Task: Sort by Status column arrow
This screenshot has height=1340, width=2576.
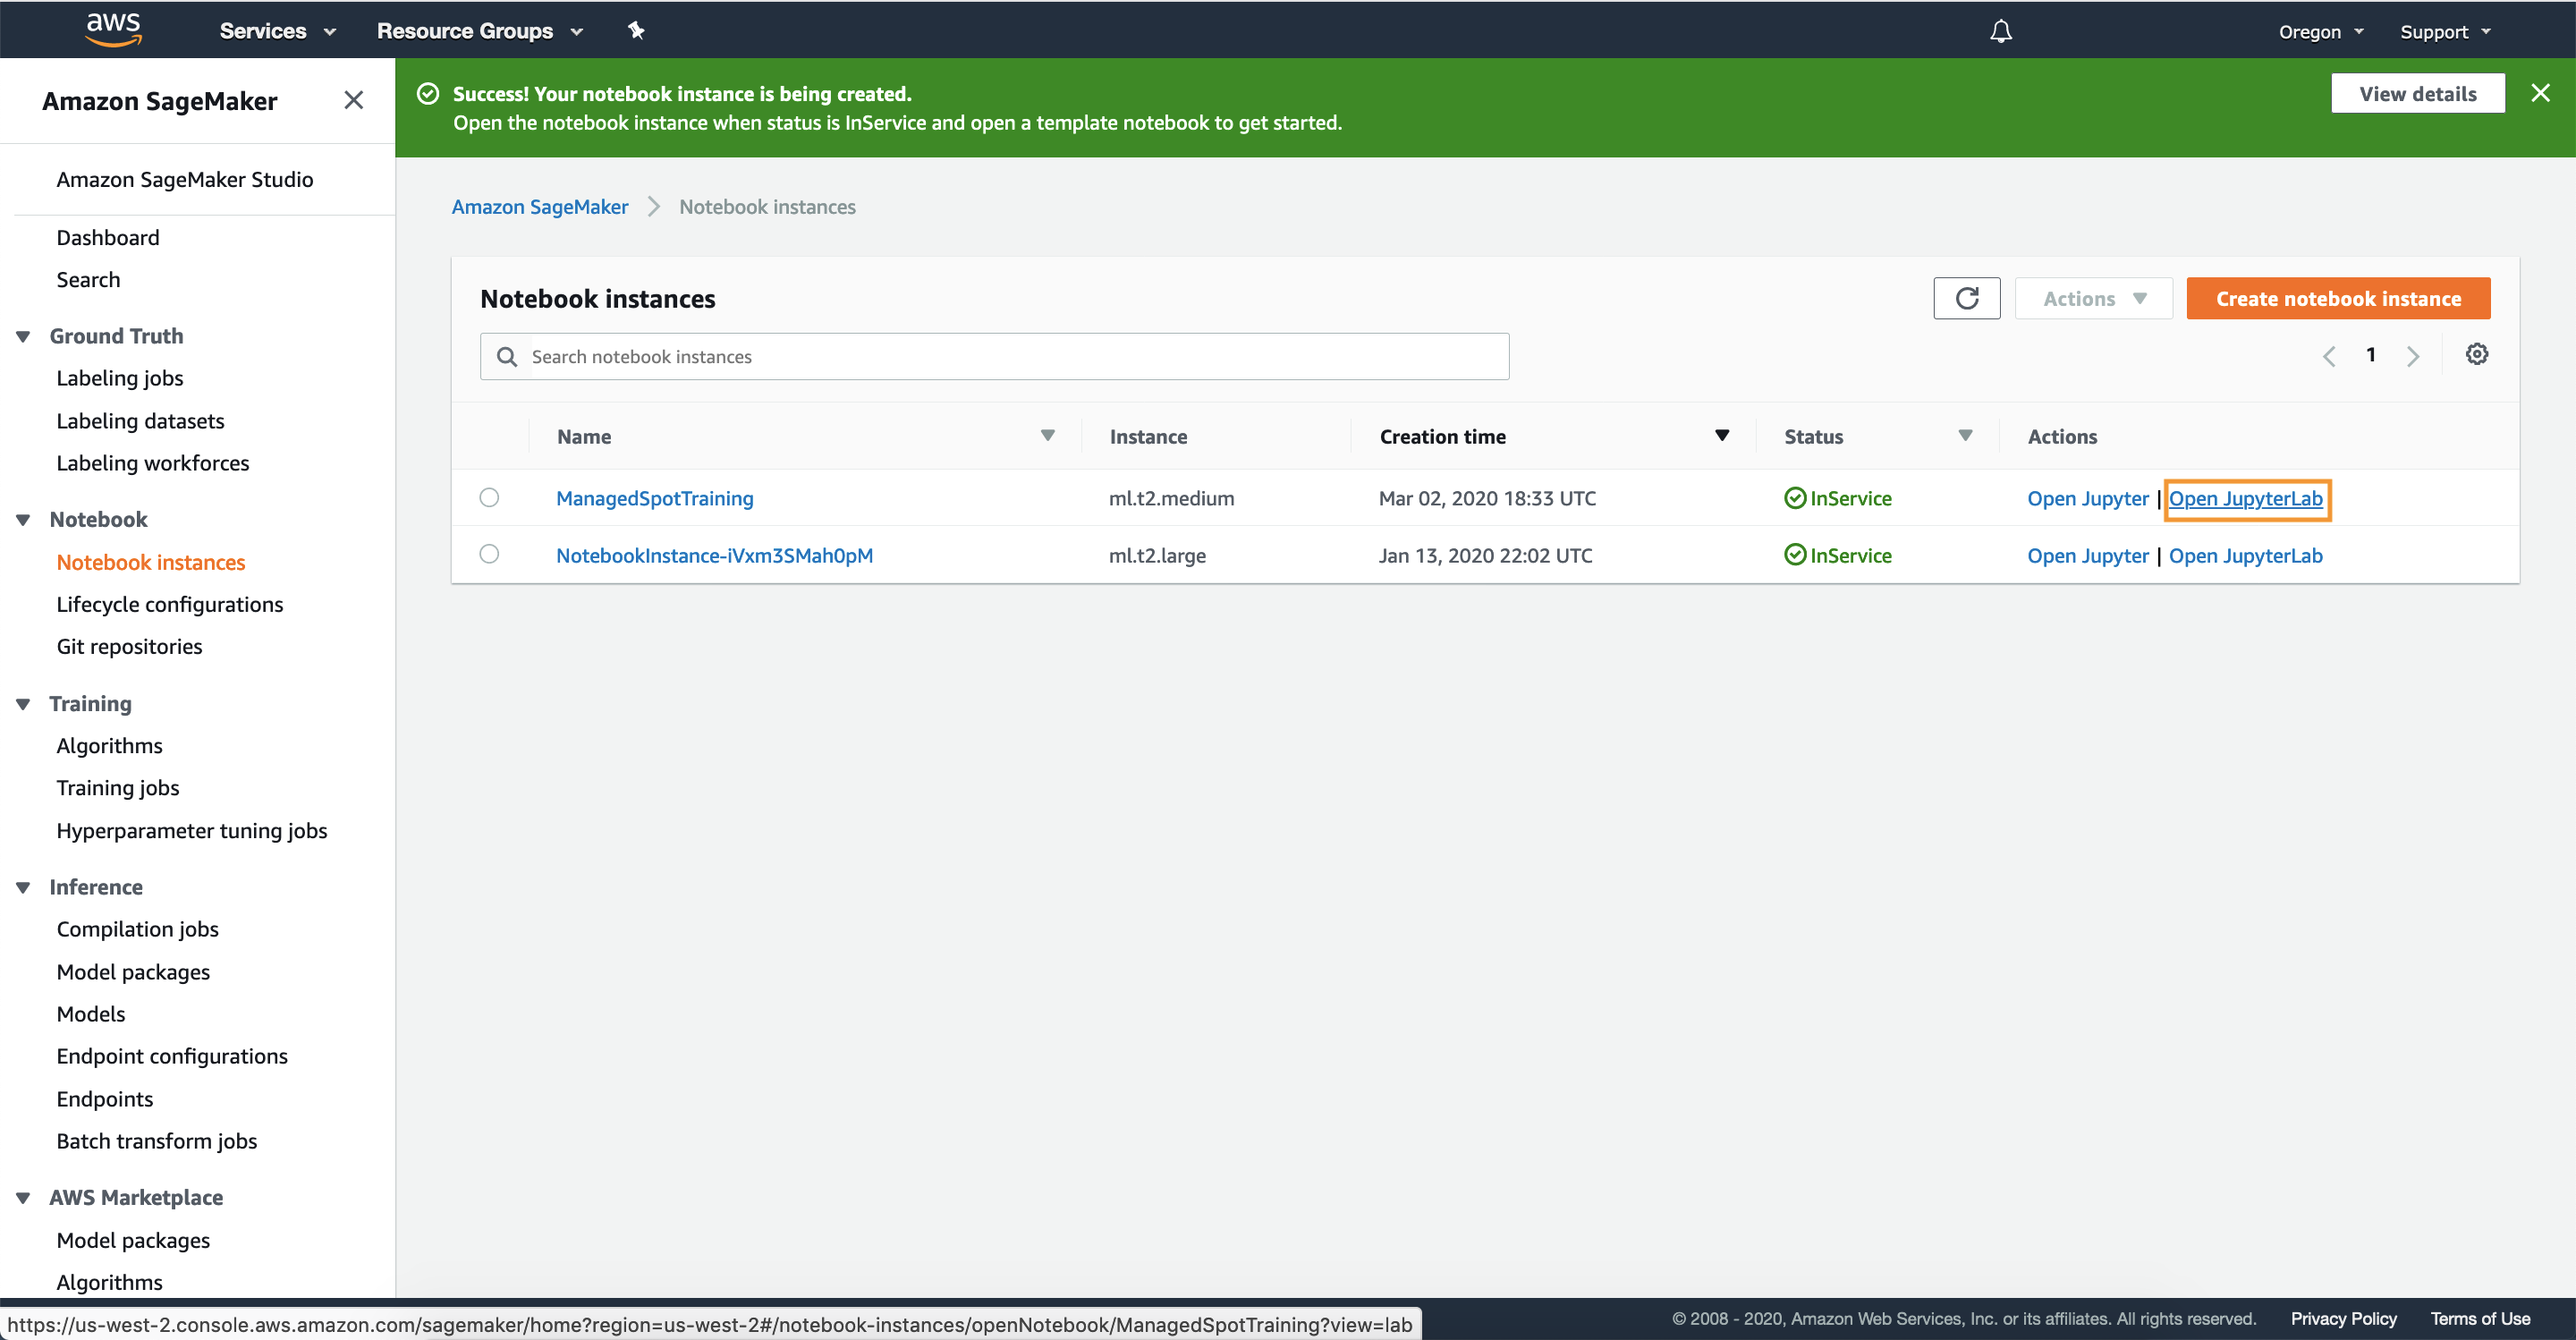Action: 1964,436
